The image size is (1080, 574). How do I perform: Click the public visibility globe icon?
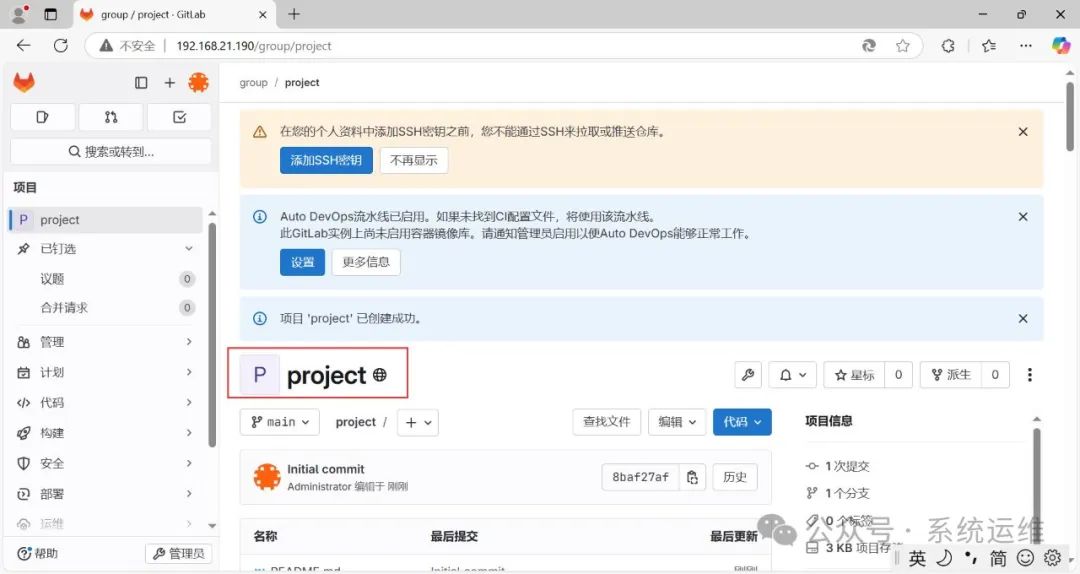pos(380,375)
